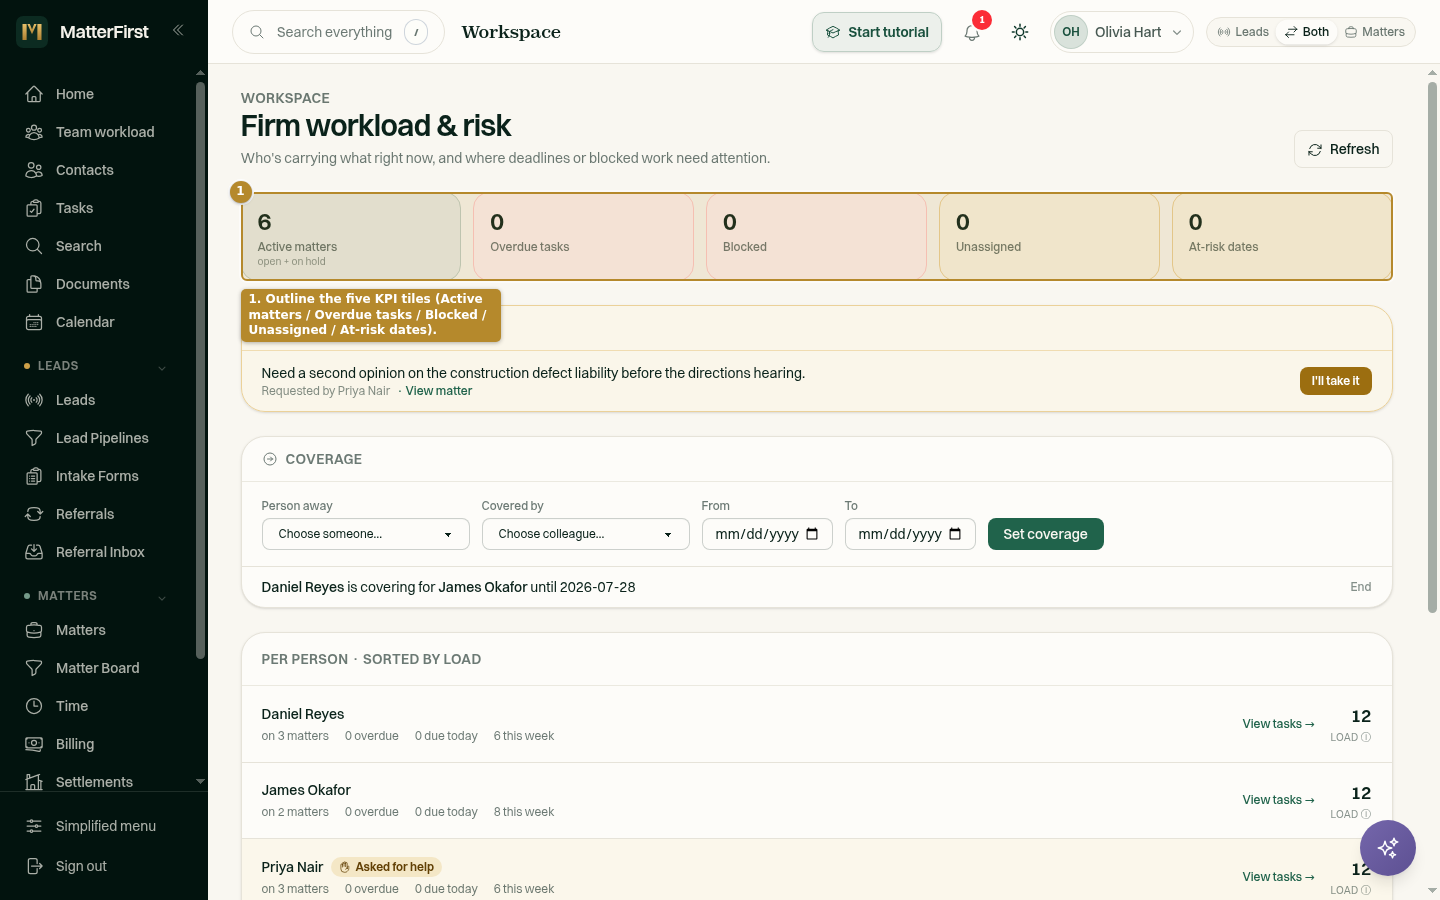The height and width of the screenshot is (900, 1440).
Task: Click End on Daniel Reyes coverage
Action: coord(1361,587)
